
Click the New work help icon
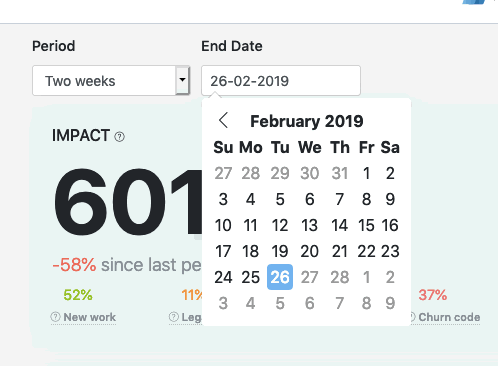[55, 317]
